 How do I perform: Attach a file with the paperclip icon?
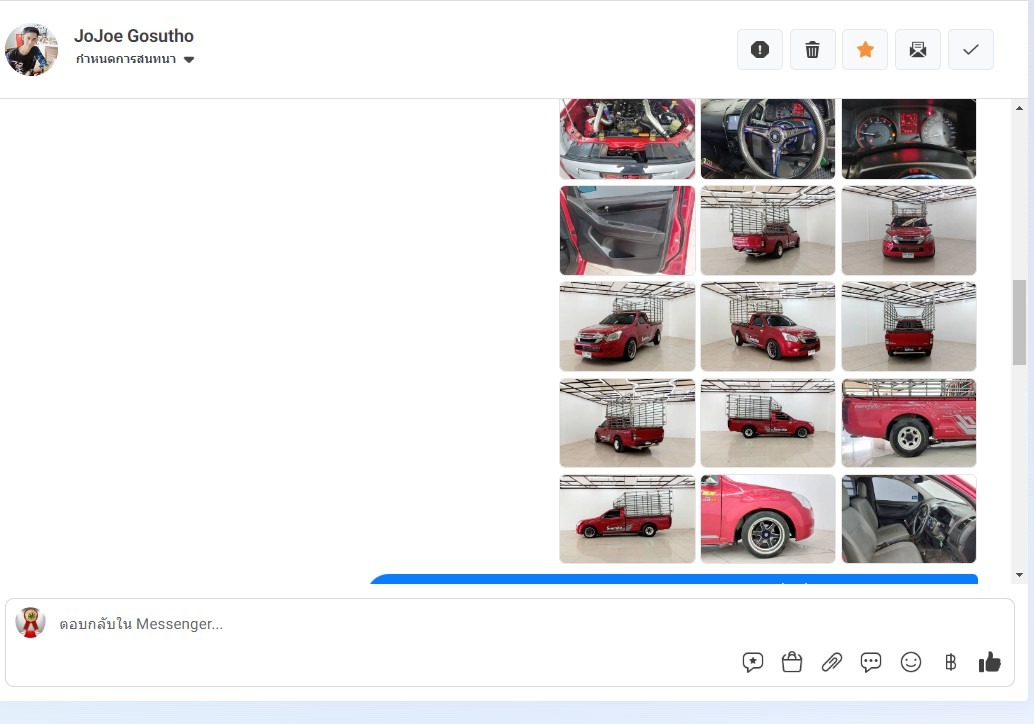(x=832, y=662)
